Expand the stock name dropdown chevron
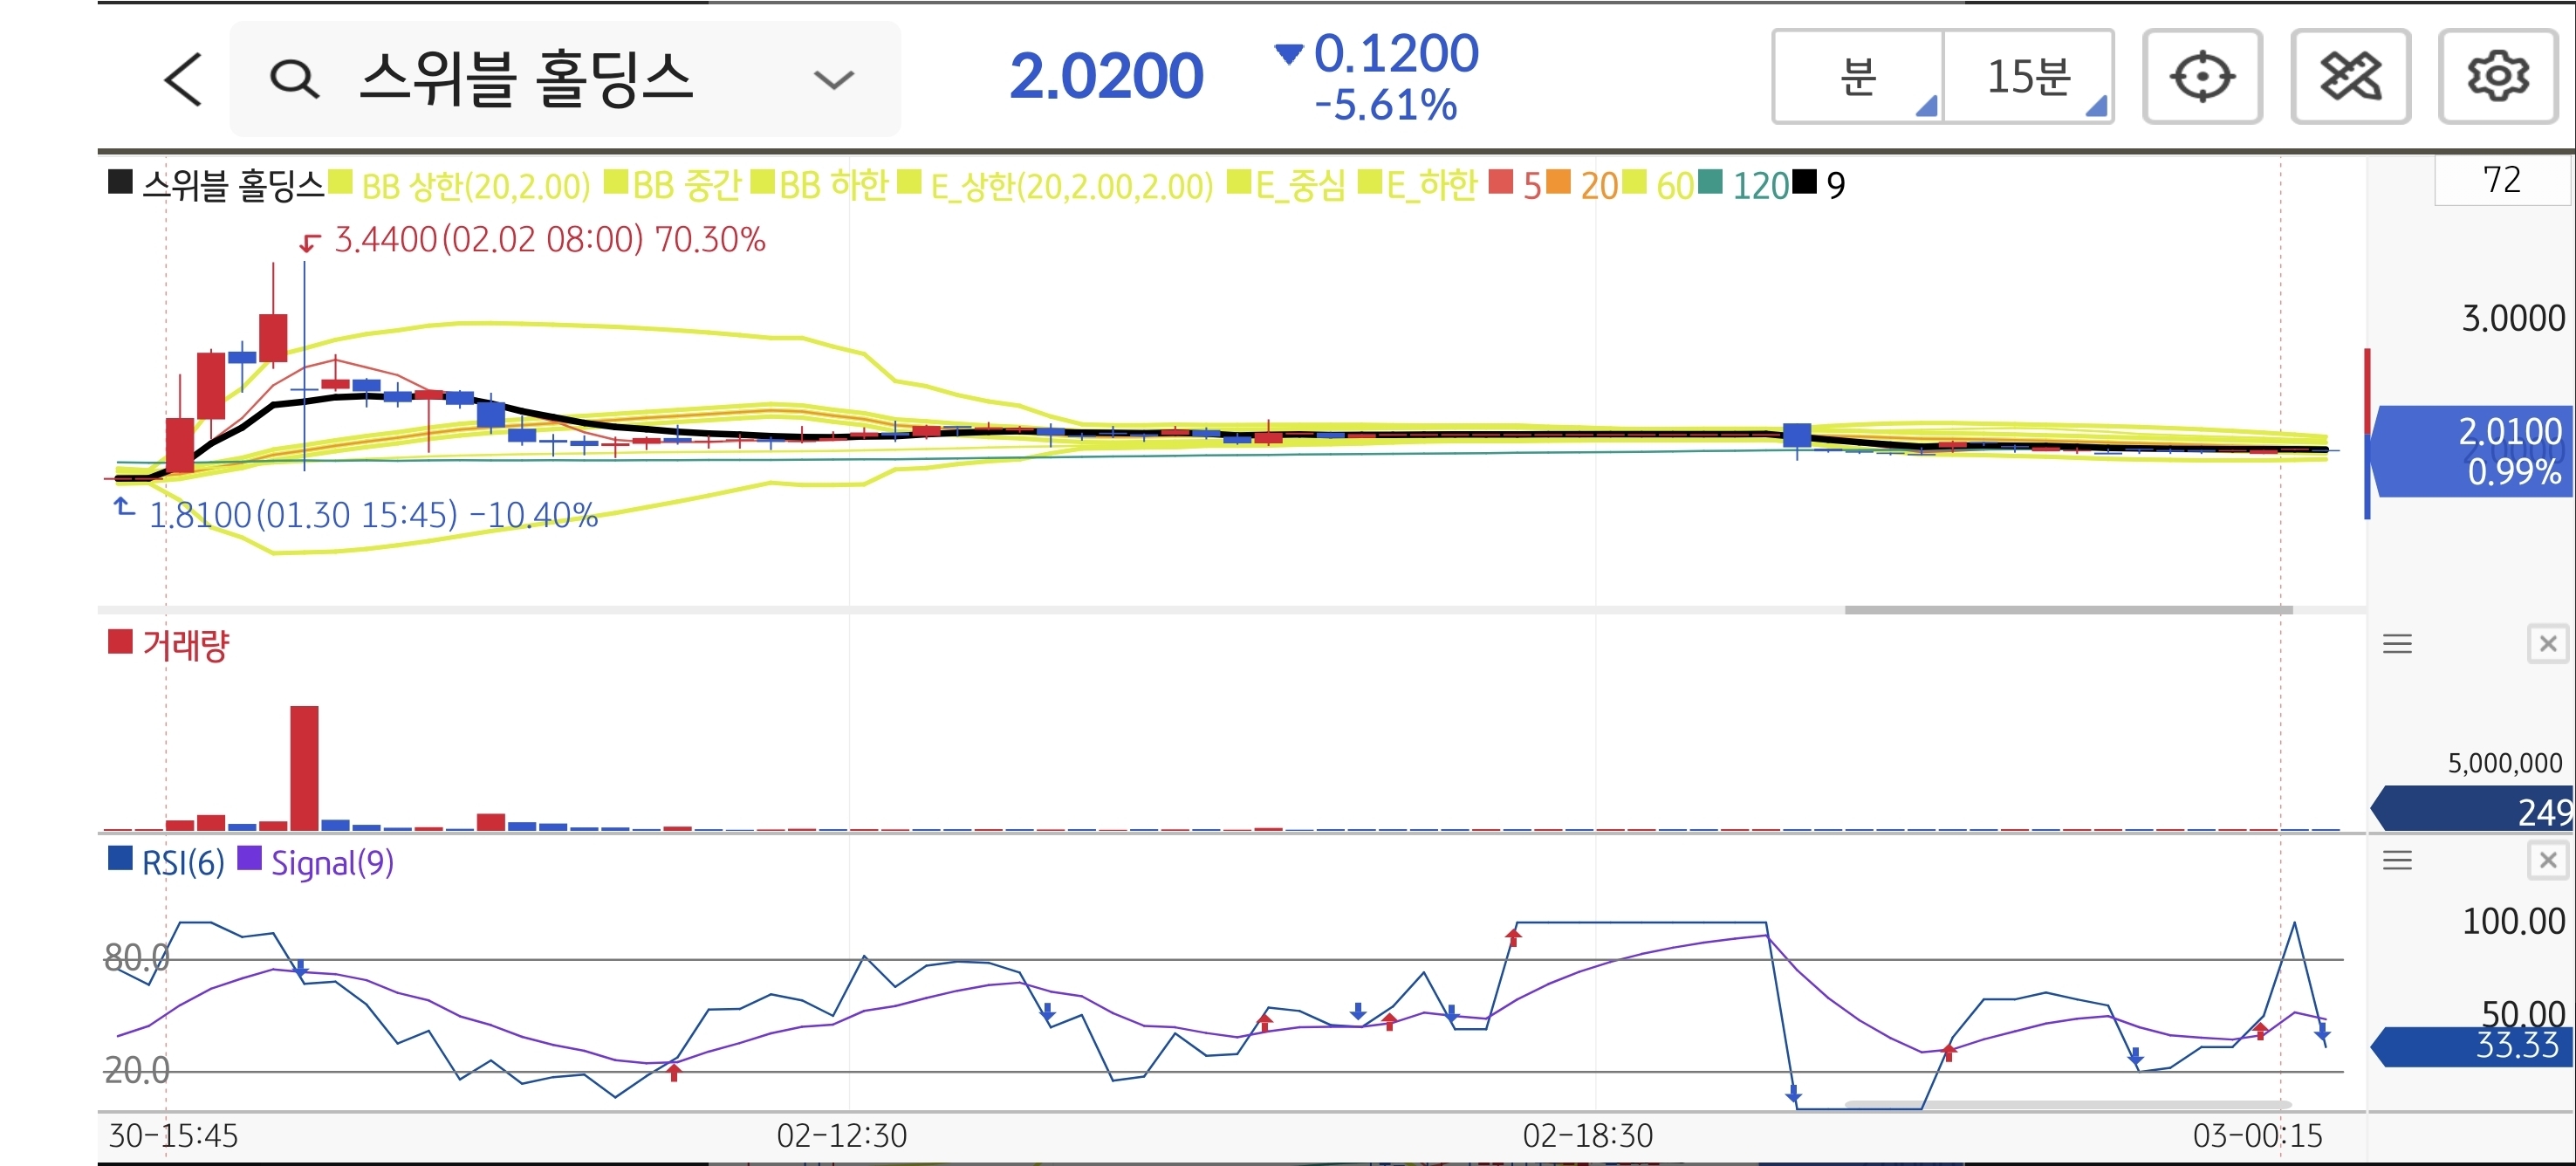 pyautogui.click(x=833, y=79)
